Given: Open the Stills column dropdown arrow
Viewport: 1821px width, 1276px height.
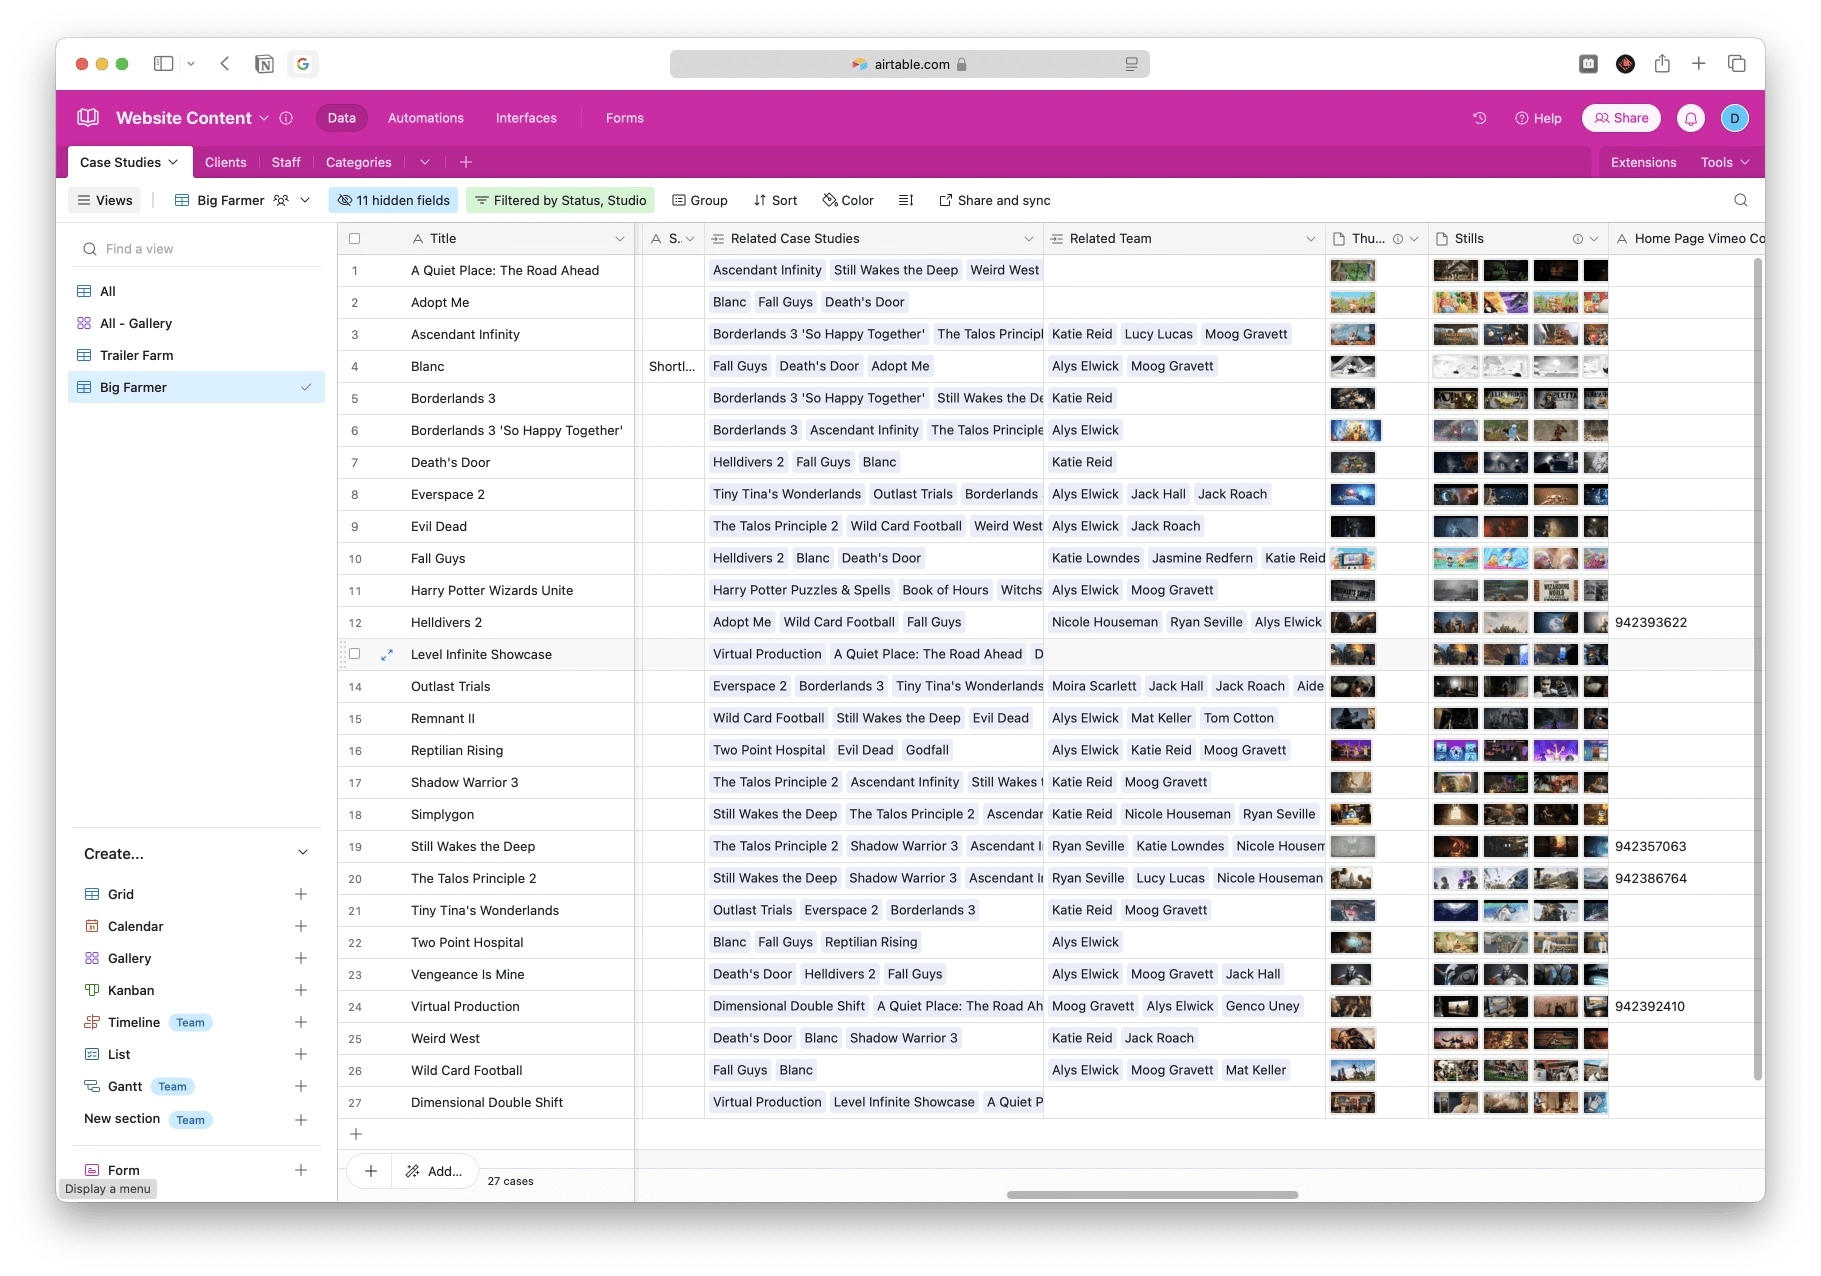Looking at the screenshot, I should pos(1594,239).
